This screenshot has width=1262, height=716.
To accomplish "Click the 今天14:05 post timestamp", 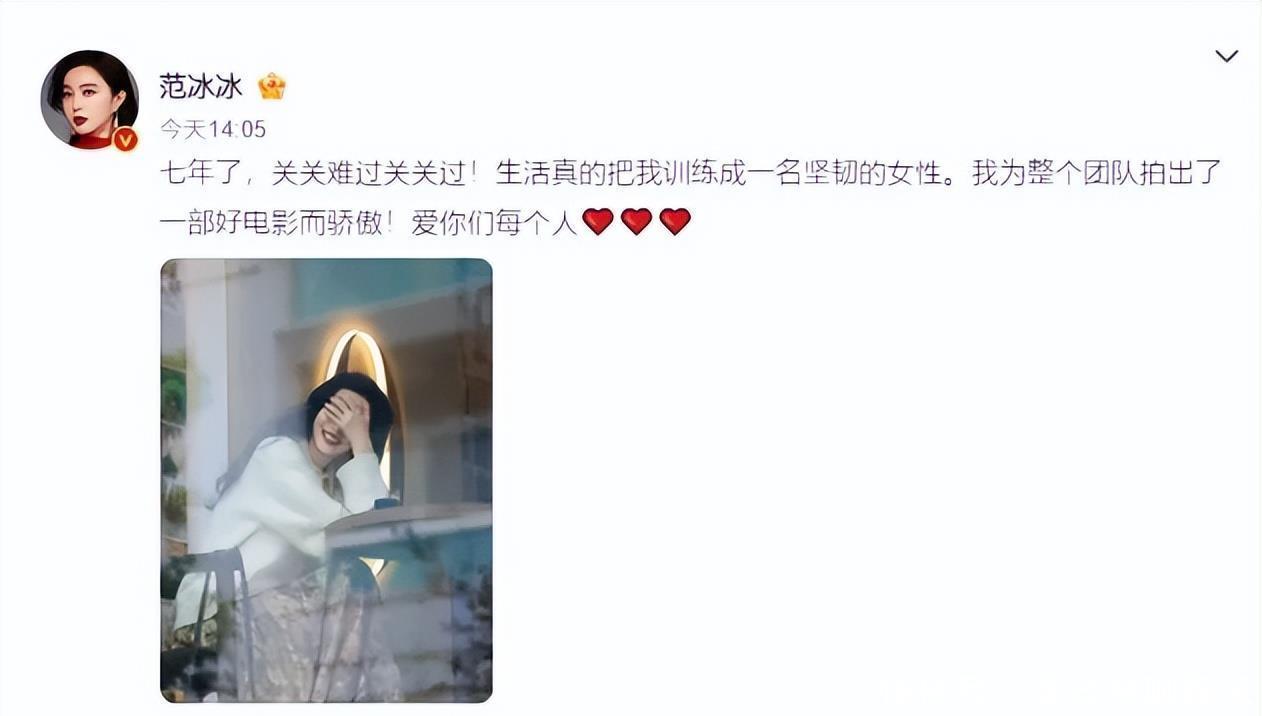I will pyautogui.click(x=213, y=129).
